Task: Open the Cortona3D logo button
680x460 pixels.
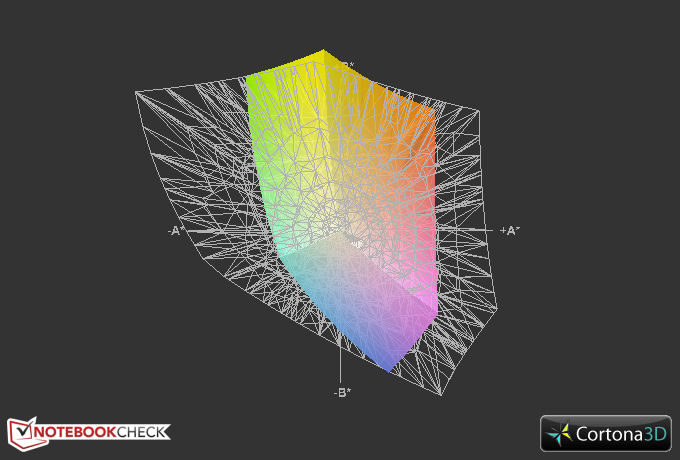Action: pyautogui.click(x=606, y=434)
